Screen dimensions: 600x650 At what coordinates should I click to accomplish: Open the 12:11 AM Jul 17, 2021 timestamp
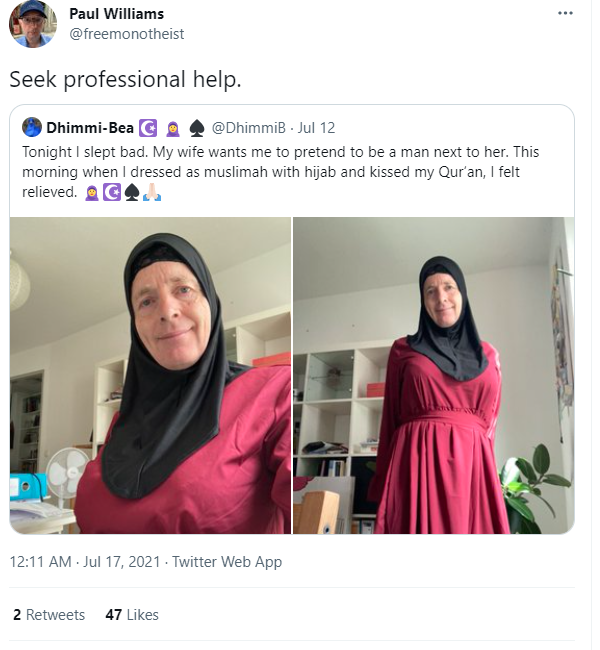[x=85, y=562]
